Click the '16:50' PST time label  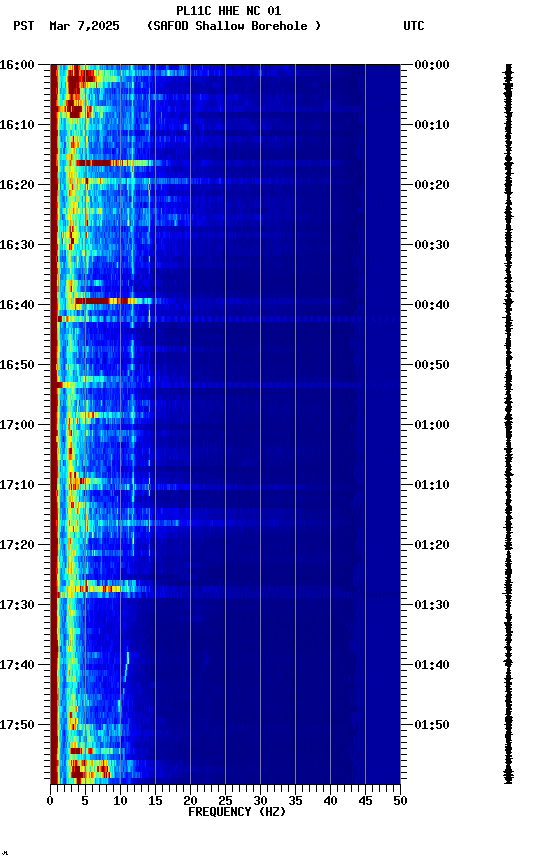[x=17, y=365]
